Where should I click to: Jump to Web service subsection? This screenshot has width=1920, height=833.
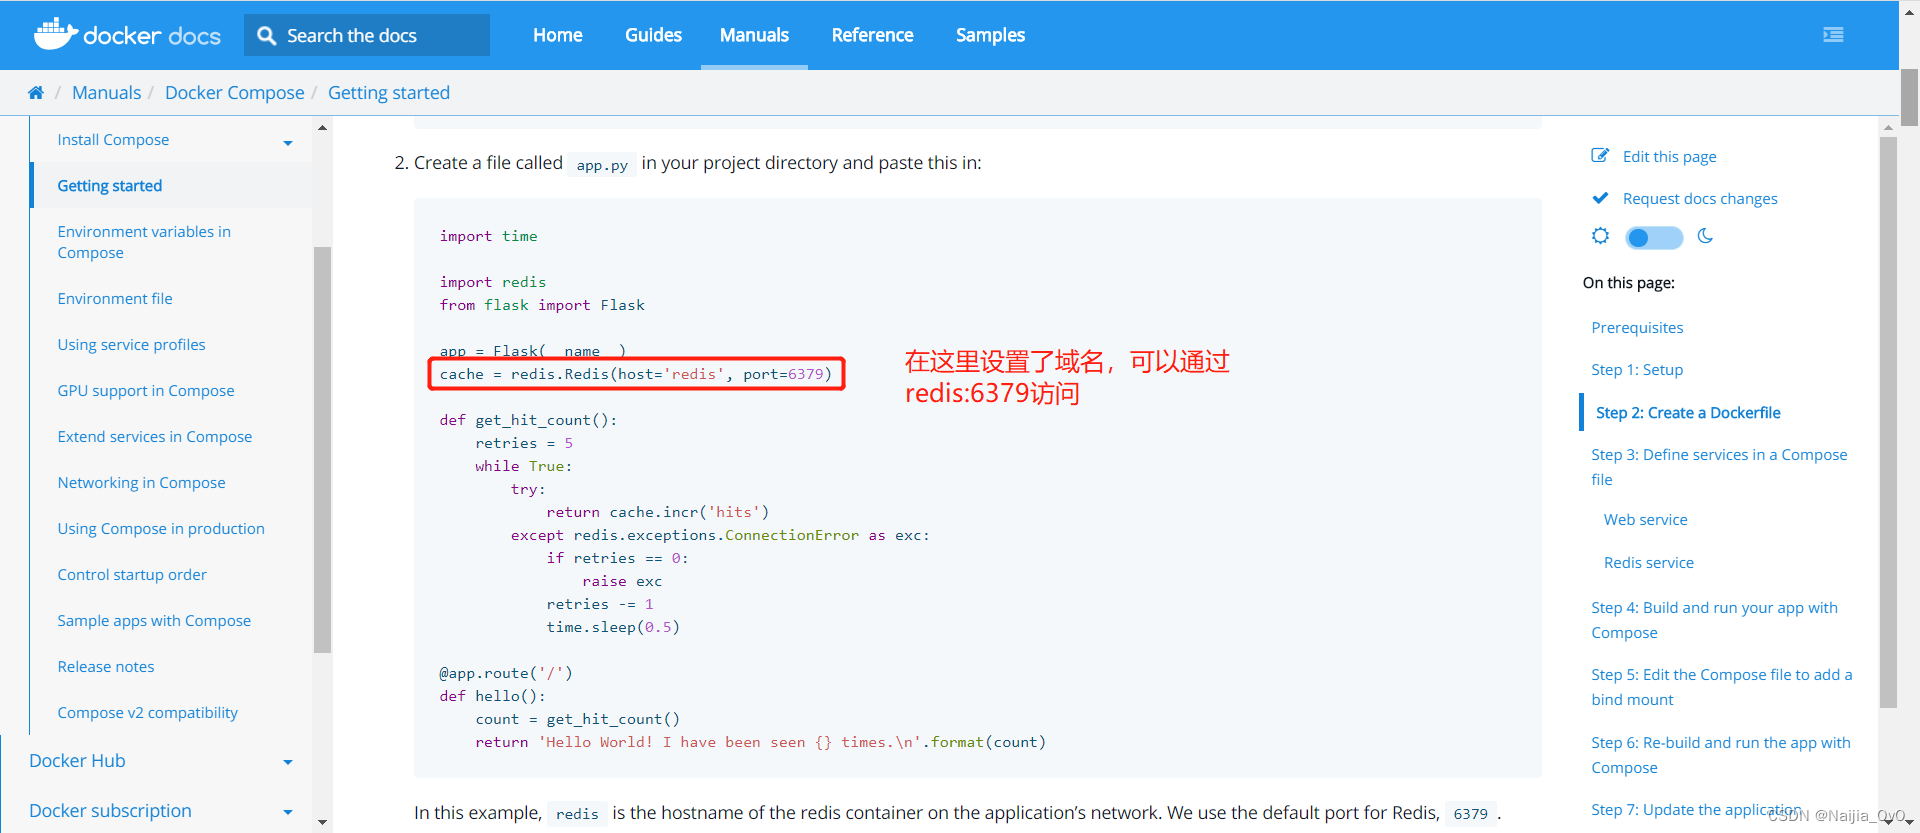click(1645, 520)
